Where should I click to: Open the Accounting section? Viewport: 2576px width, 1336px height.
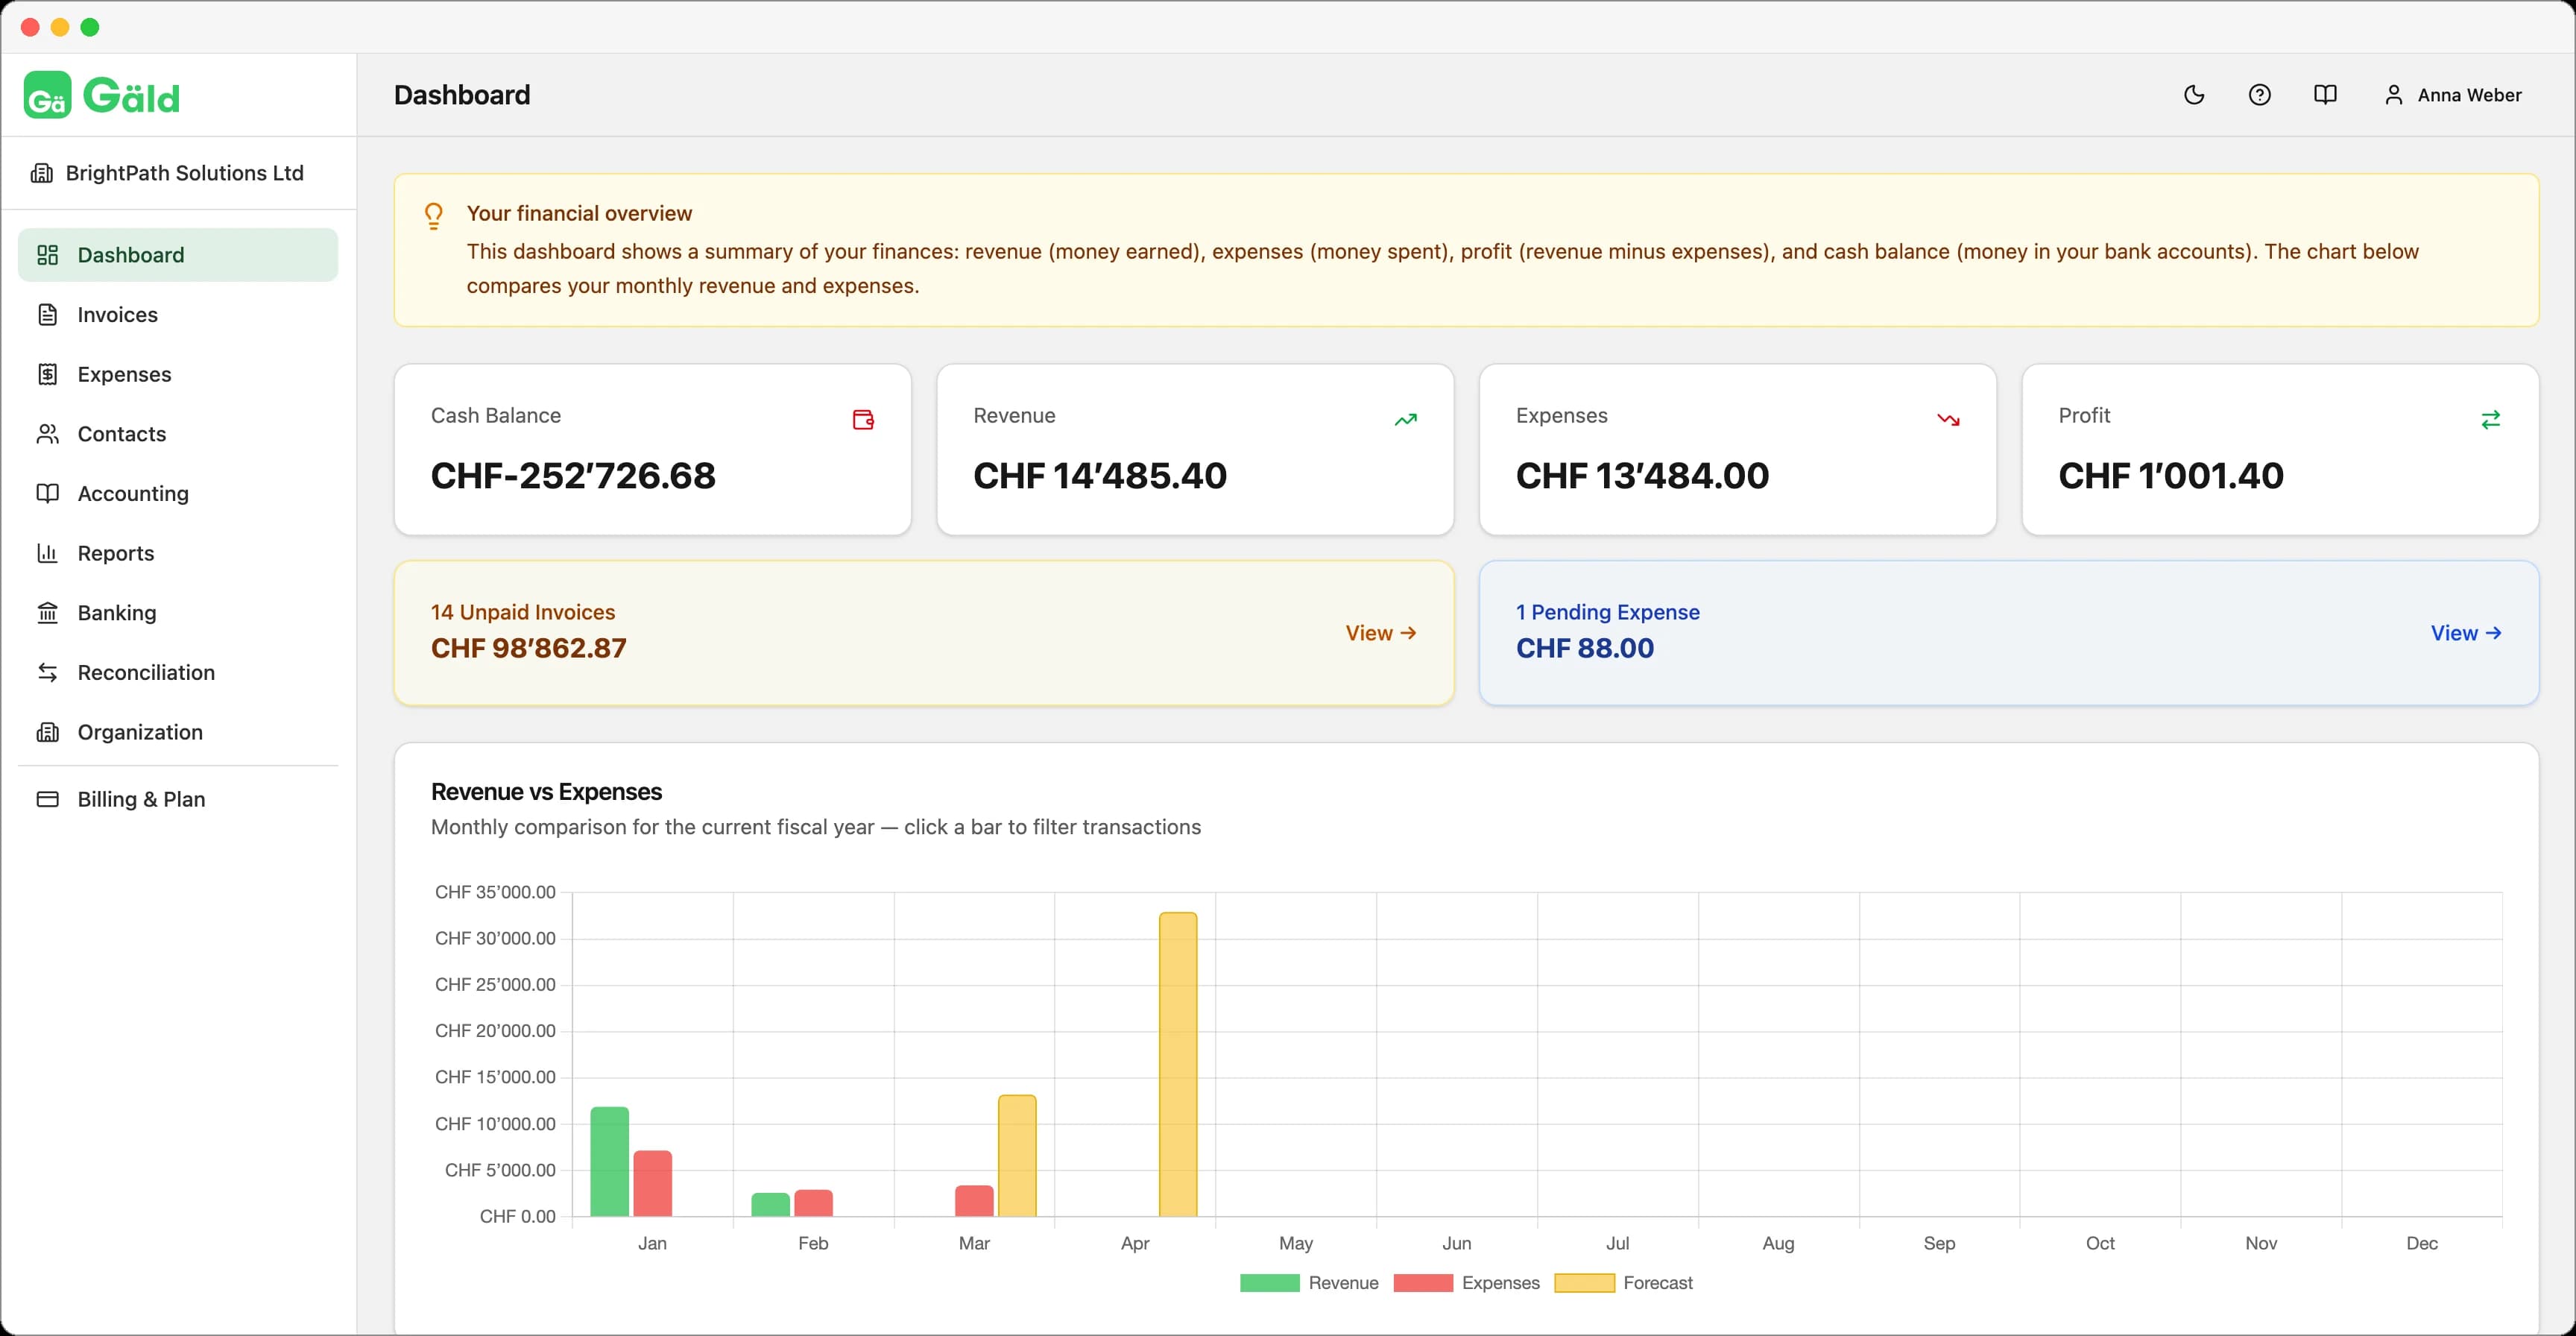pyautogui.click(x=133, y=493)
